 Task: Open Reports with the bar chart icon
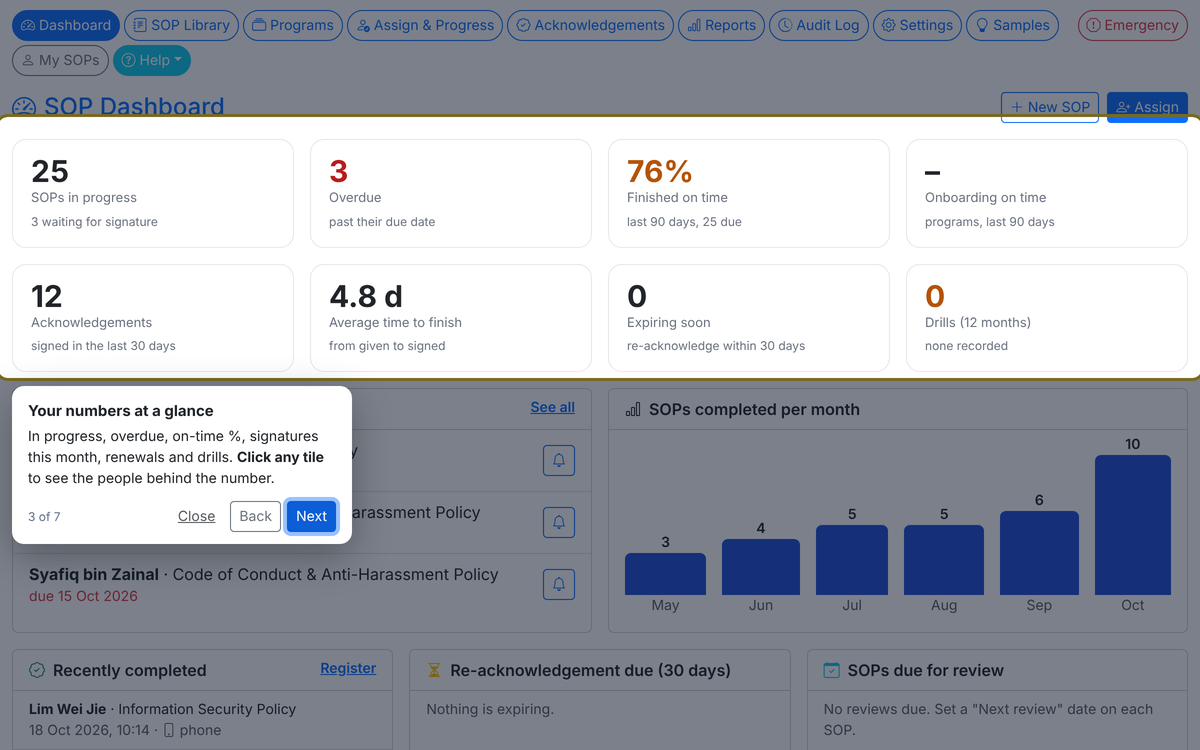721,25
